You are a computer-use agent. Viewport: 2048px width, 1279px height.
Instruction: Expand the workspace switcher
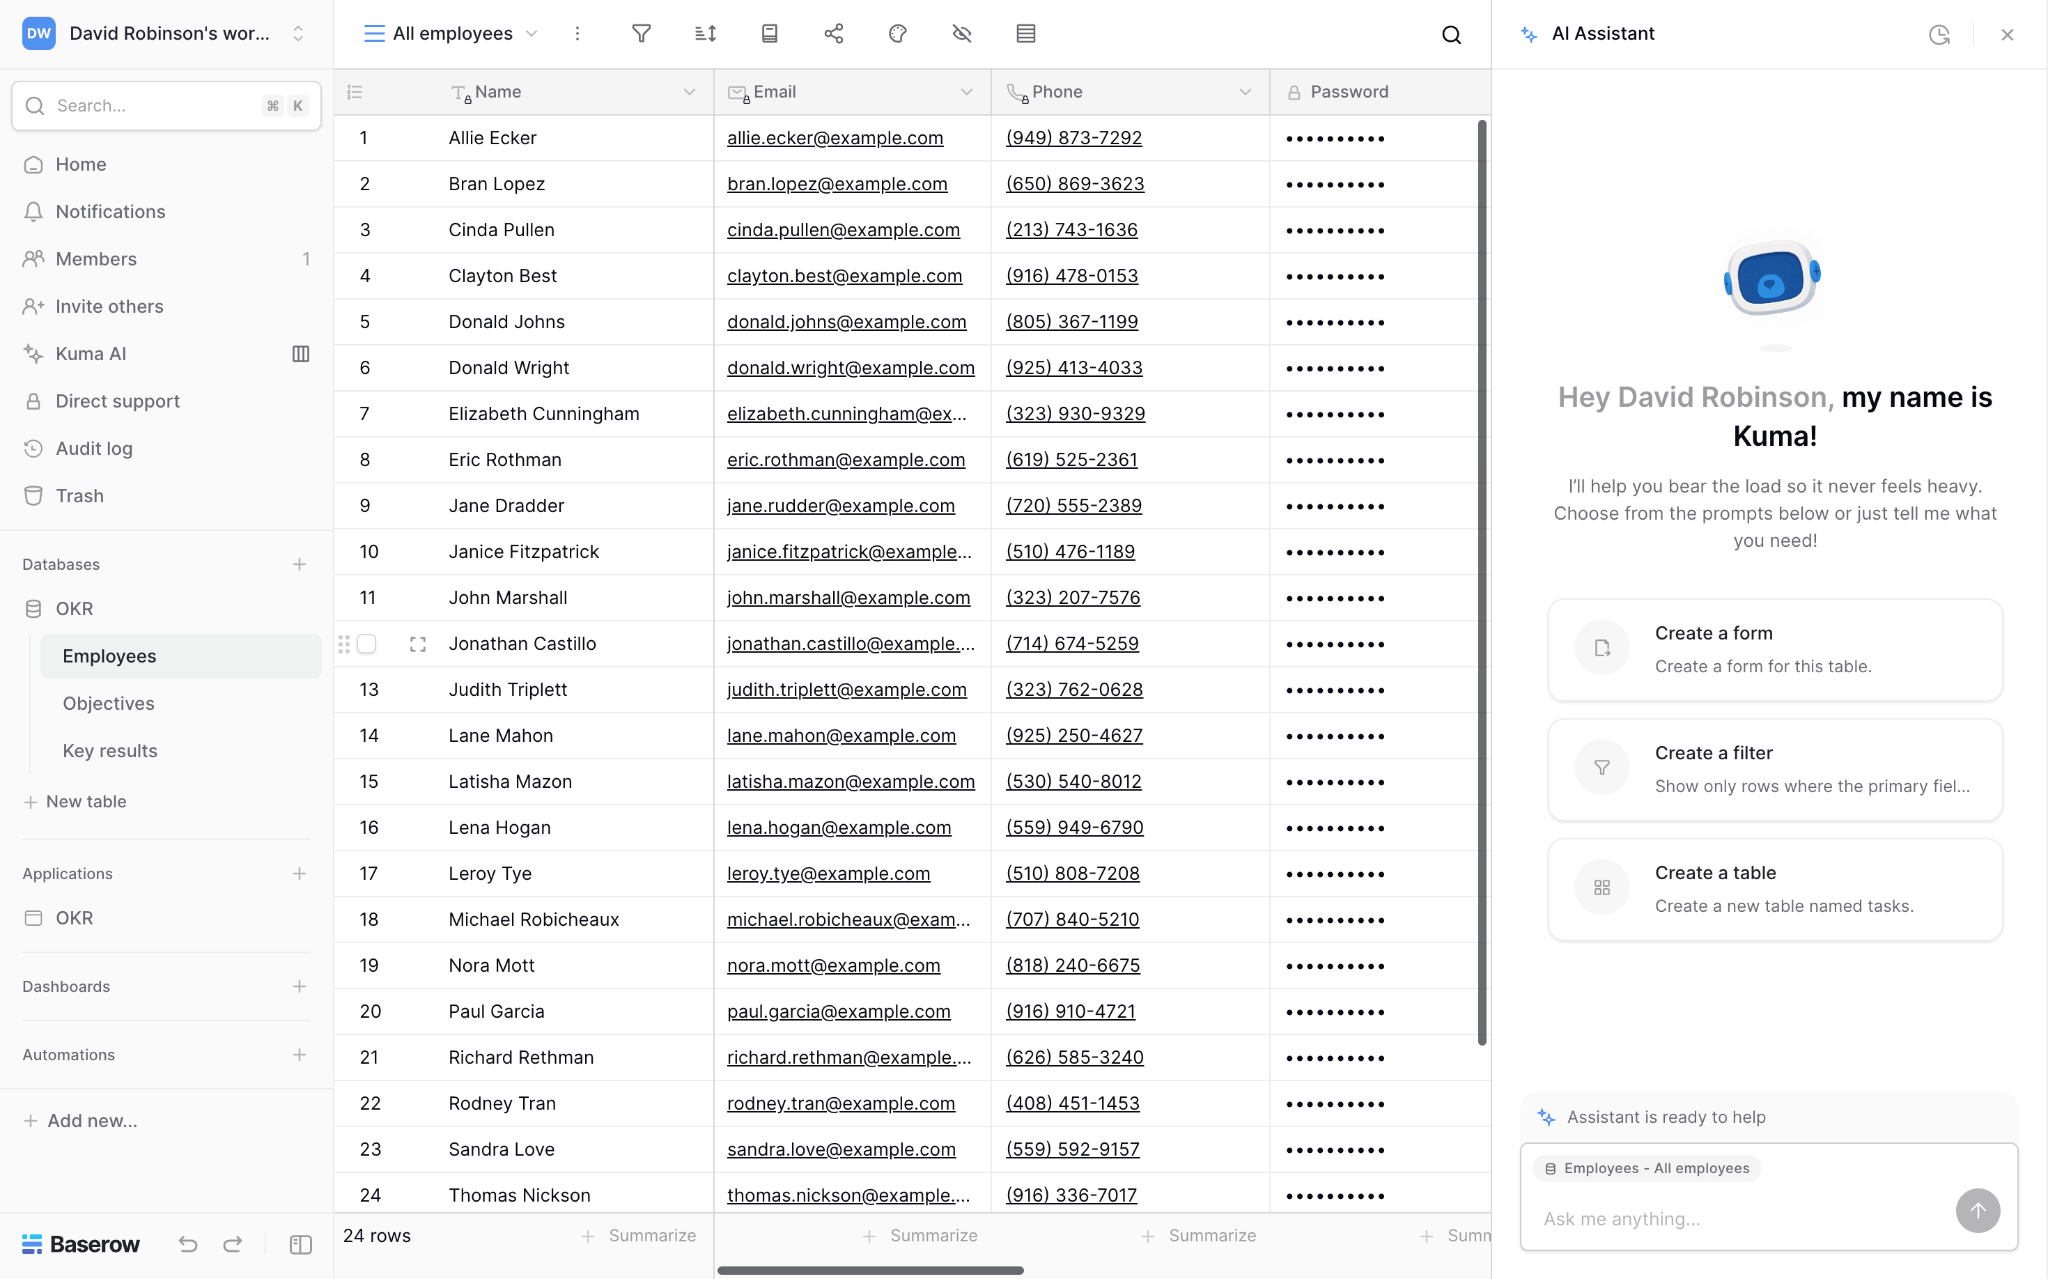297,34
